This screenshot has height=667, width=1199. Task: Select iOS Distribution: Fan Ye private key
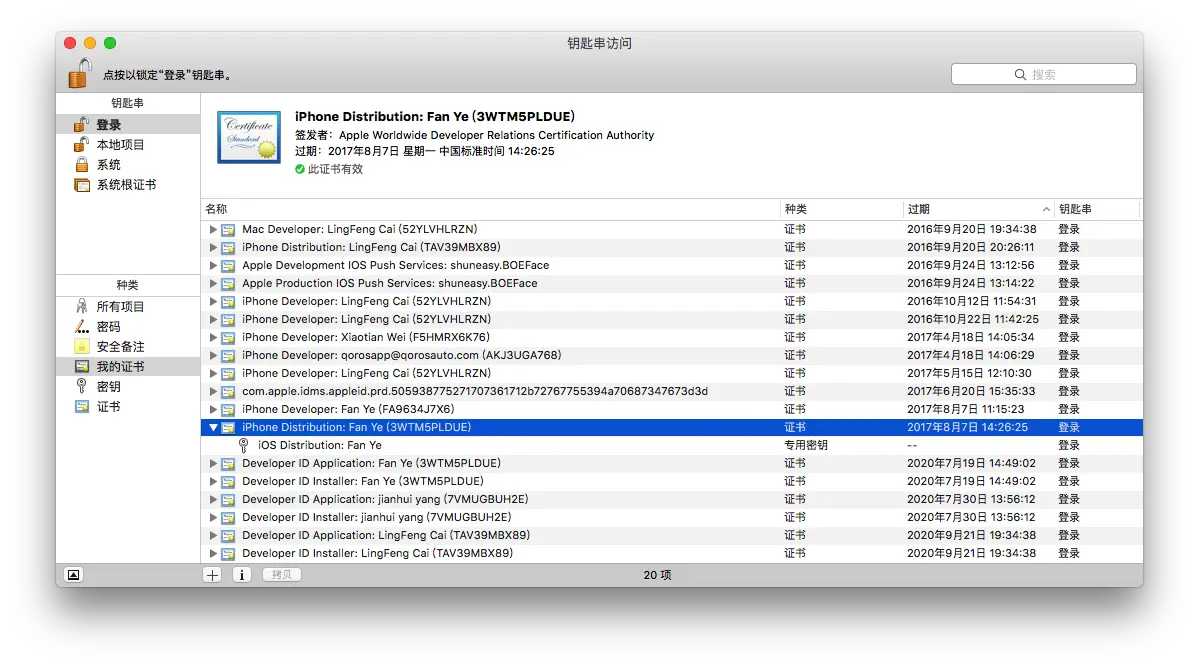pos(671,445)
